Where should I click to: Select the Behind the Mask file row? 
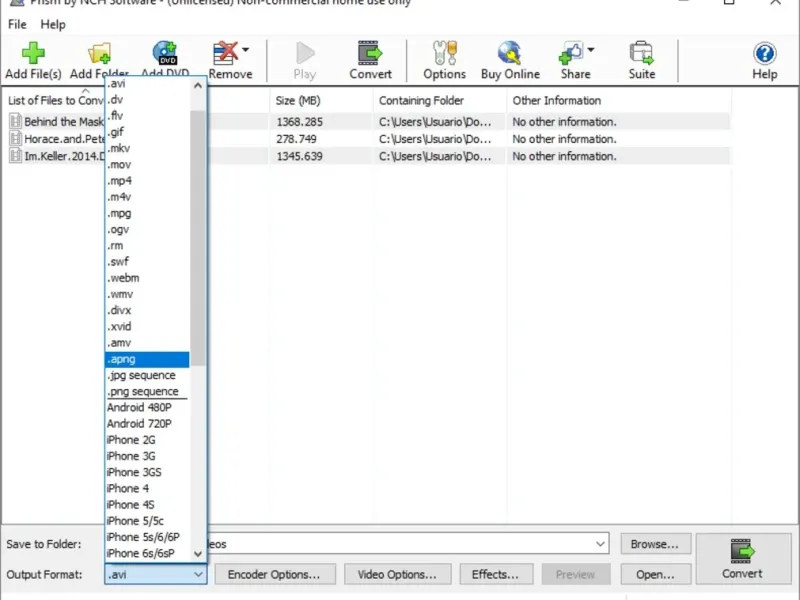click(368, 121)
